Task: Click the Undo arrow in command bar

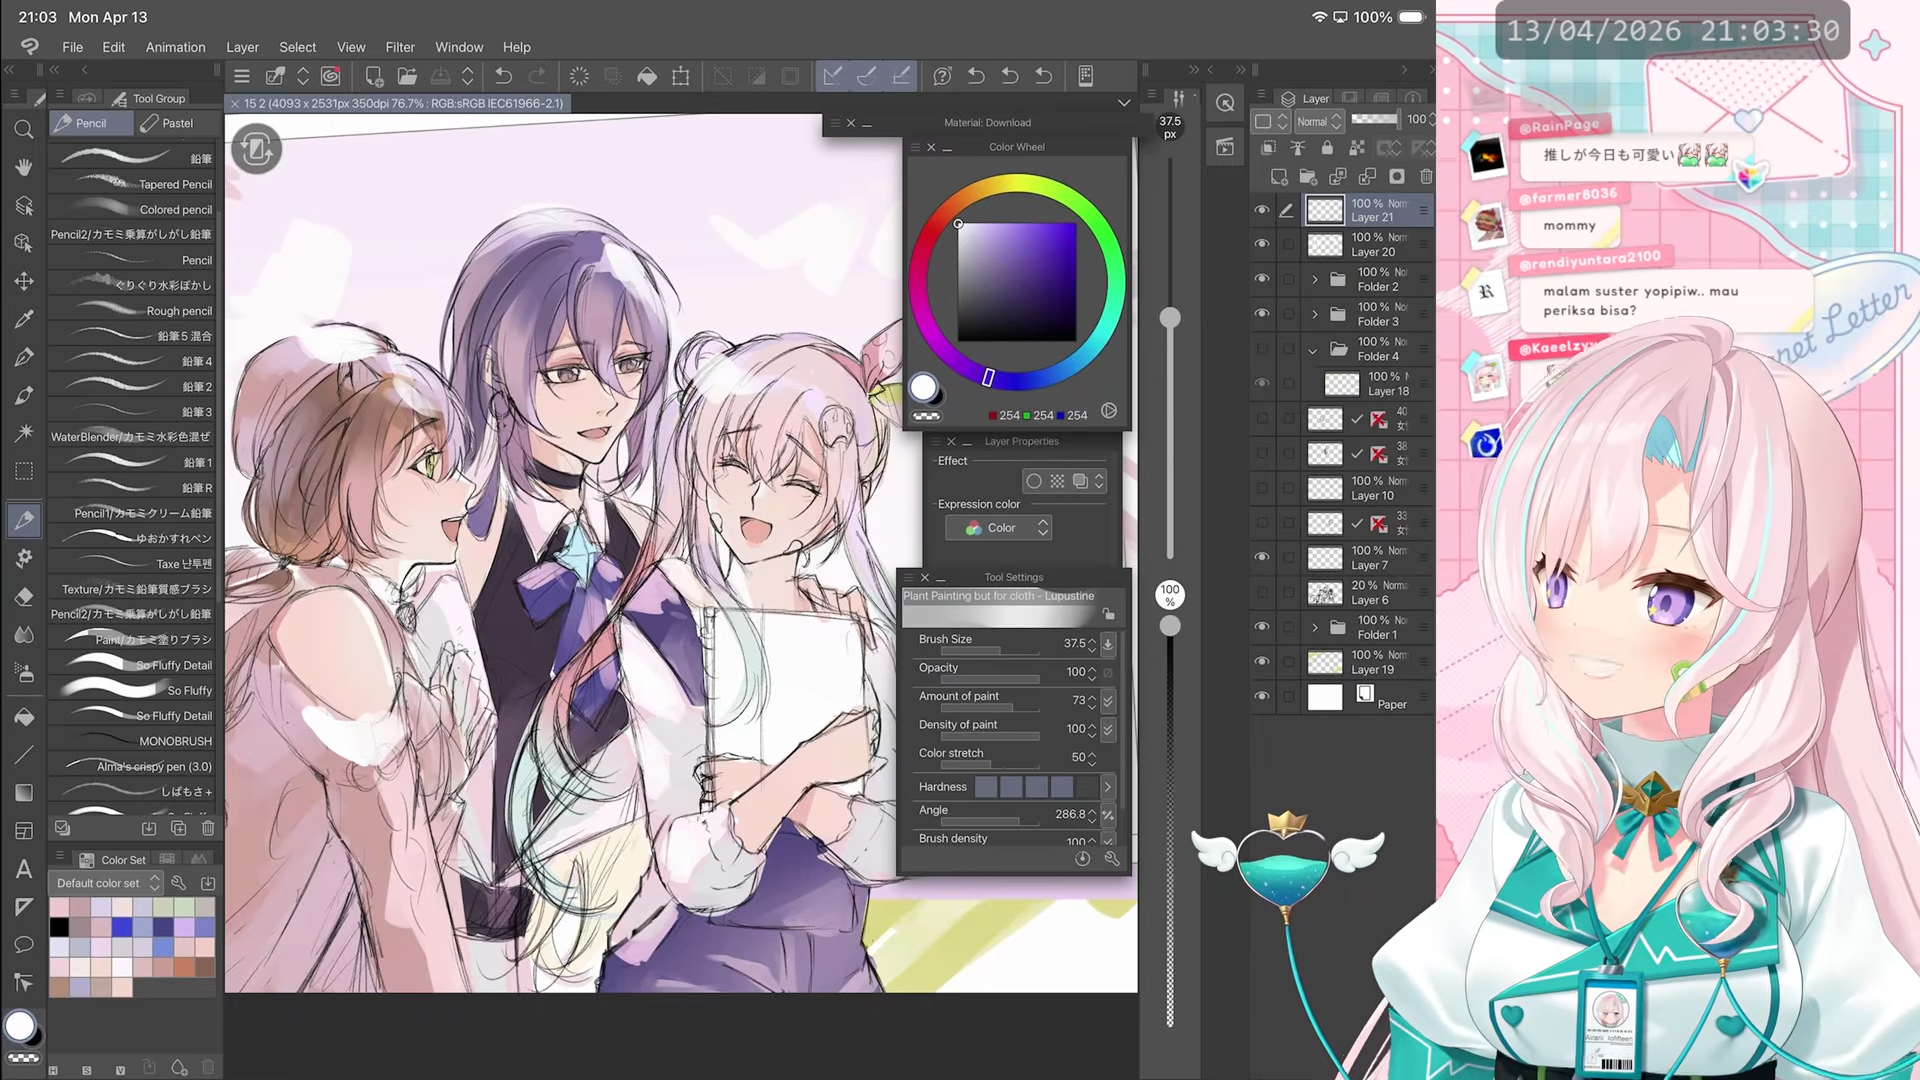Action: (x=503, y=76)
